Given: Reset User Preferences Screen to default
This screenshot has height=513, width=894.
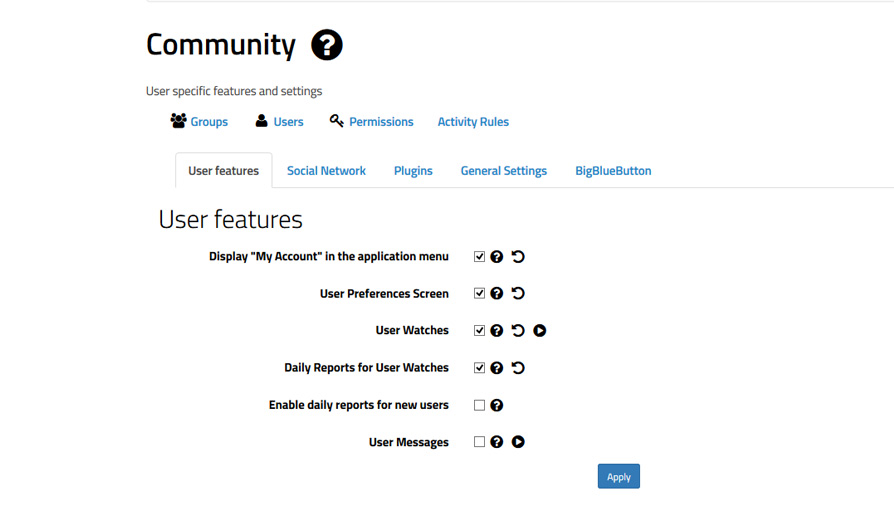Looking at the screenshot, I should click(518, 293).
